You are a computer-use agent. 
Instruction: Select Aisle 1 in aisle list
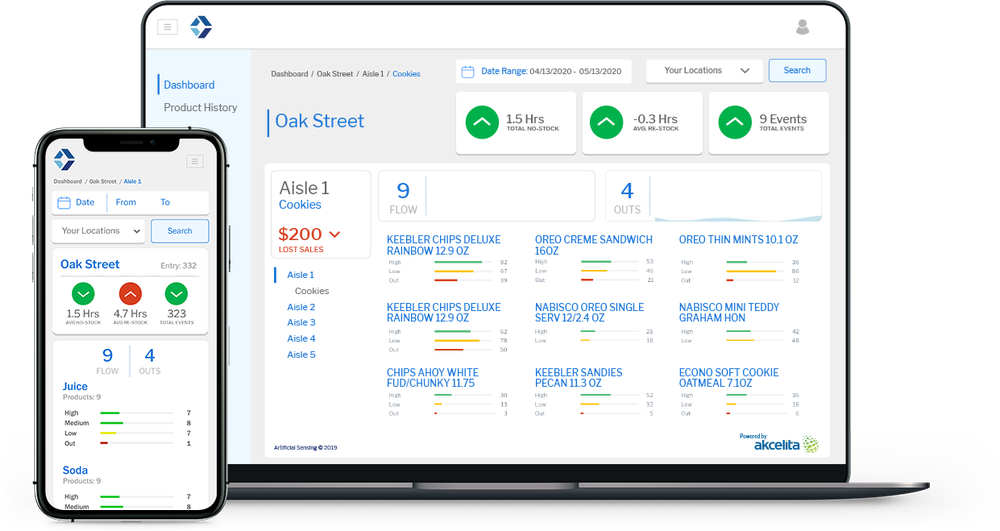click(x=300, y=275)
